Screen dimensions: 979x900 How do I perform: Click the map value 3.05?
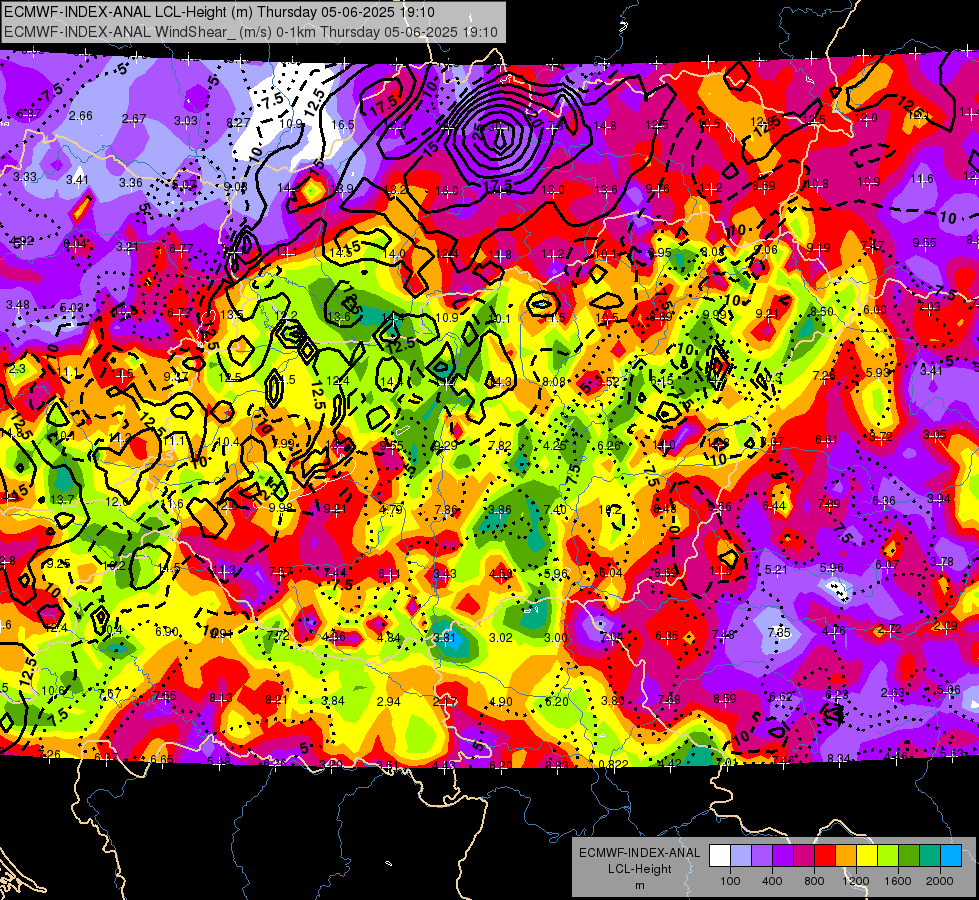pos(934,434)
